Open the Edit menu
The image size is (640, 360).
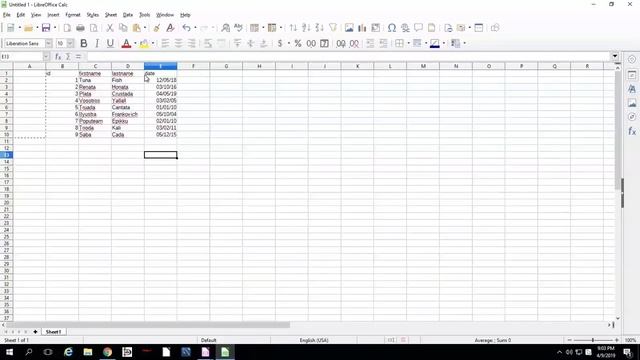tap(20, 15)
